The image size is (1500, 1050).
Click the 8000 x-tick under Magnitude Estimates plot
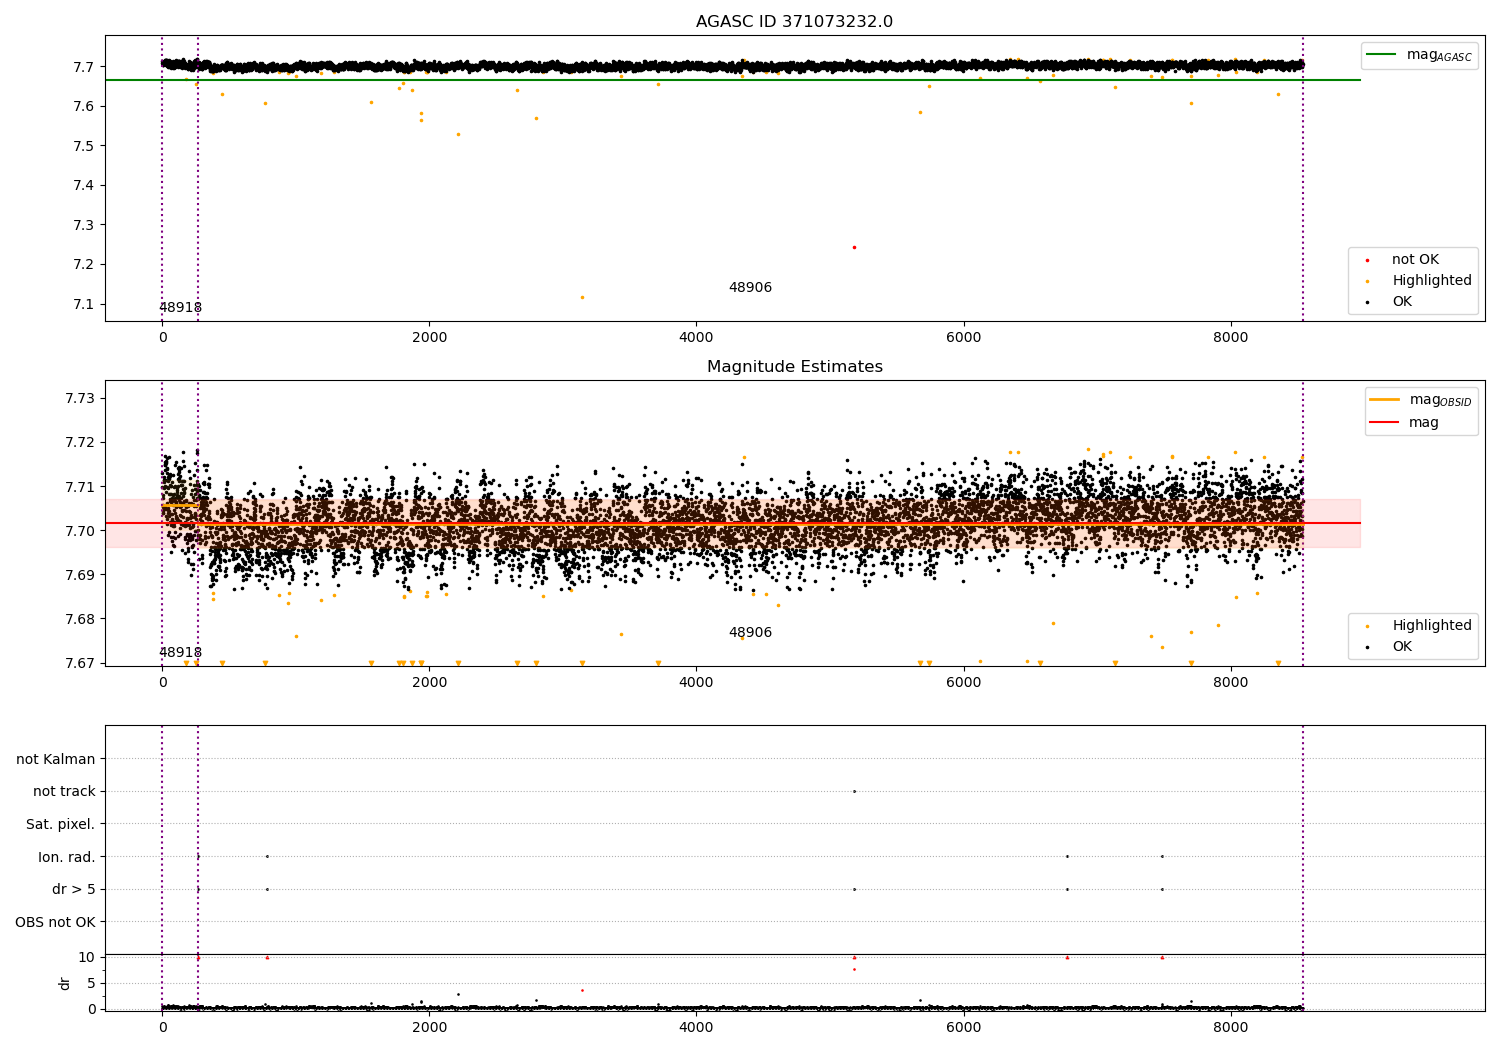click(1230, 683)
